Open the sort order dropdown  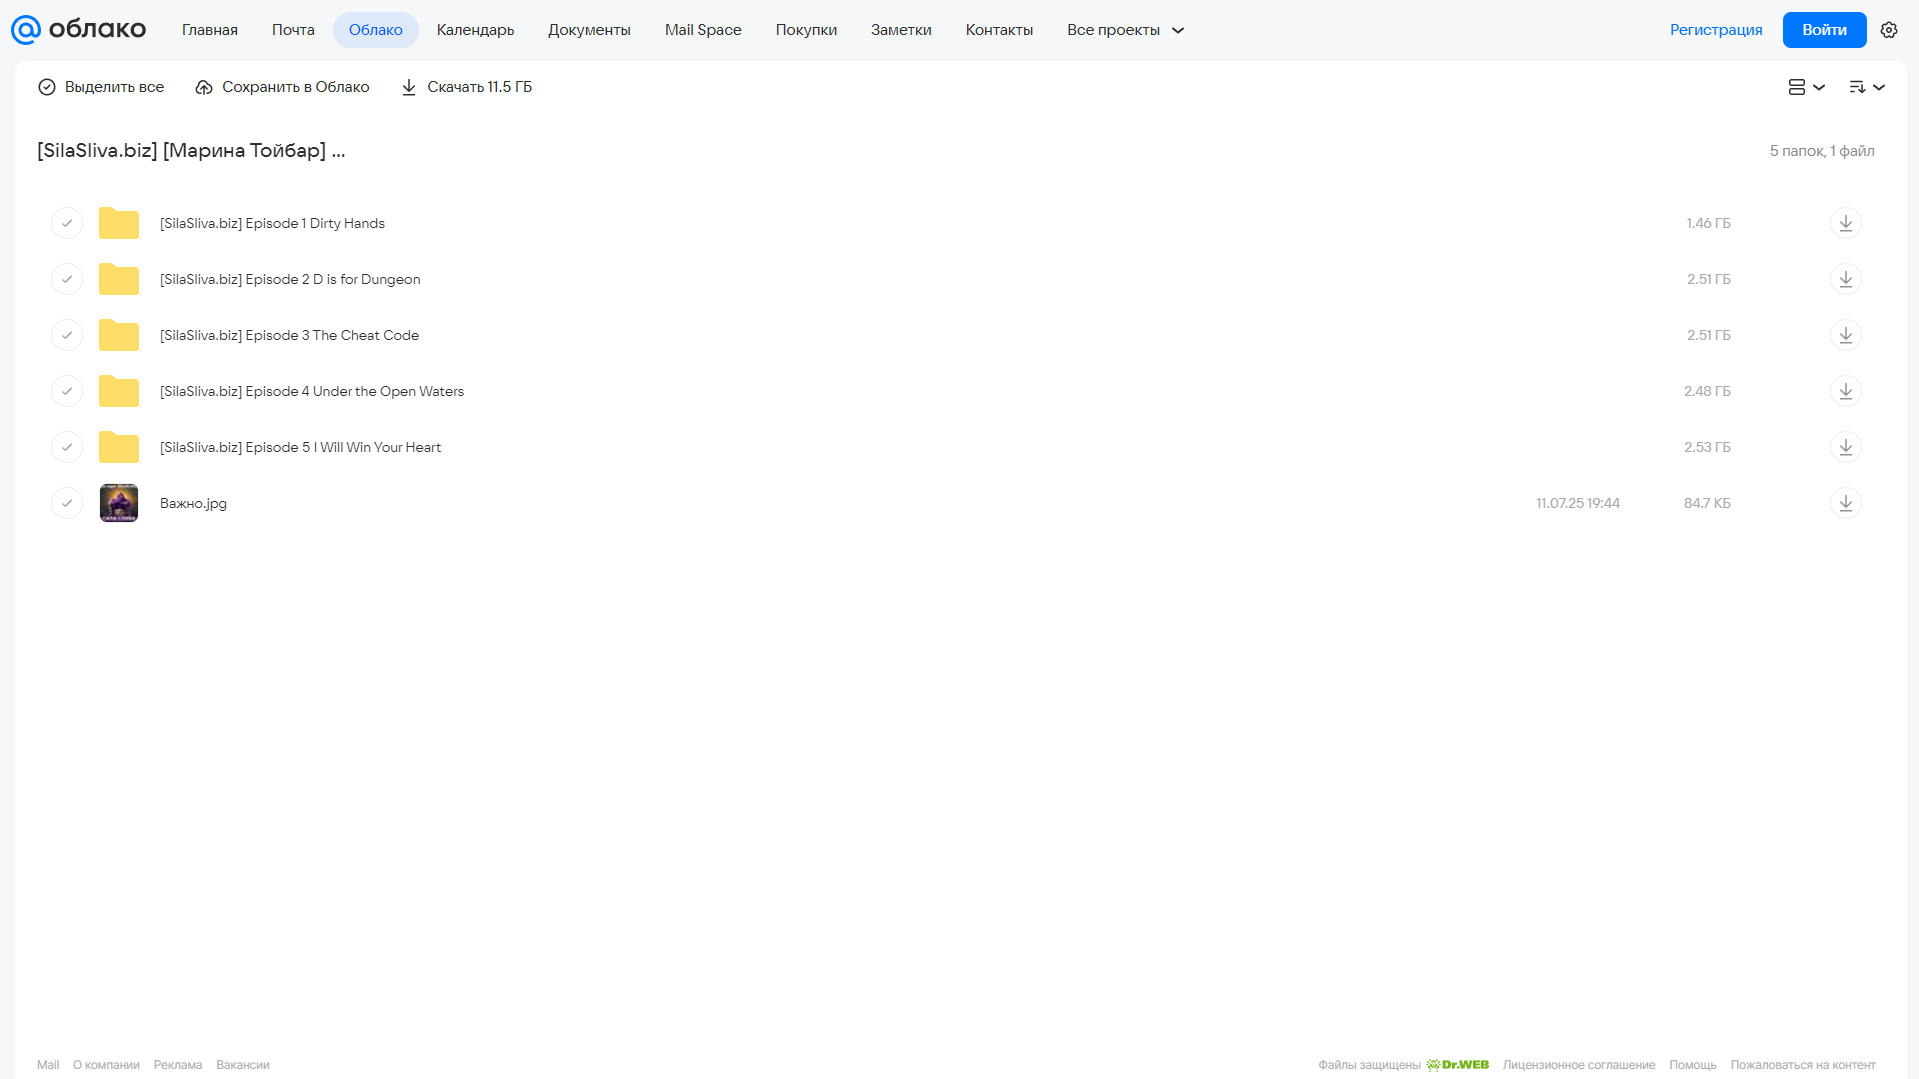click(1866, 87)
